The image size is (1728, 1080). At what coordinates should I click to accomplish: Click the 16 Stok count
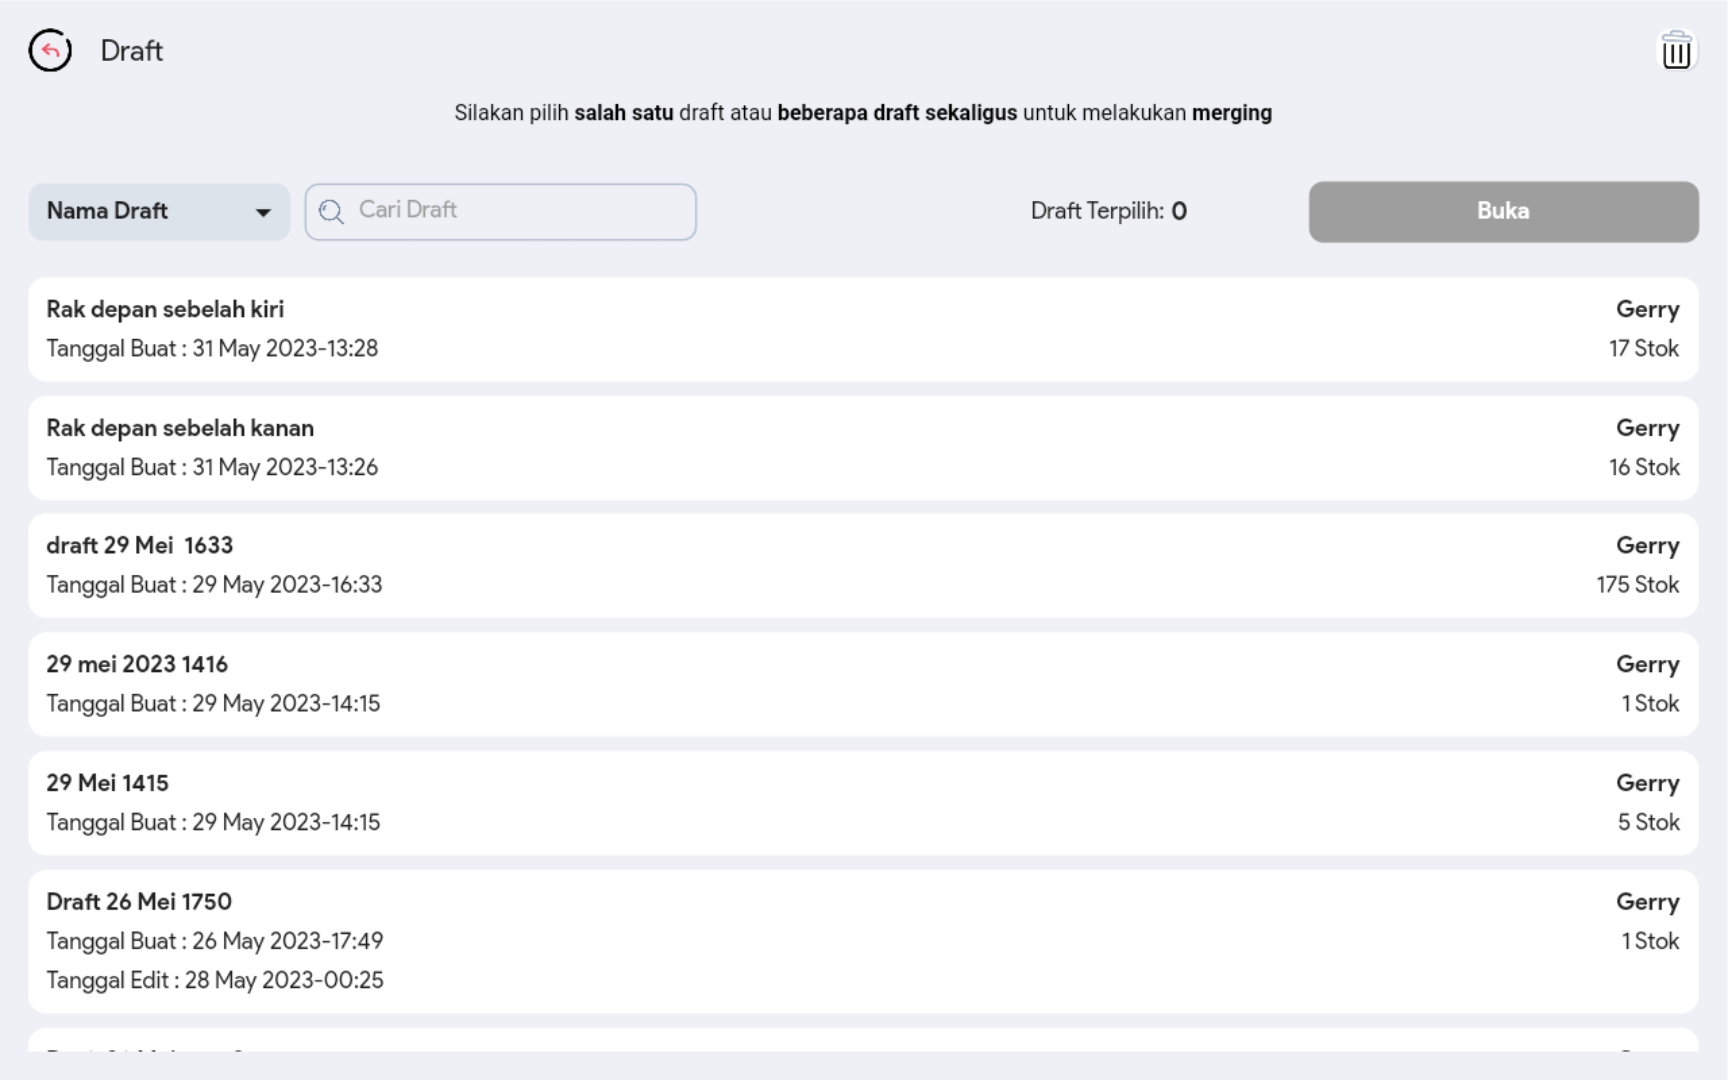click(1643, 467)
